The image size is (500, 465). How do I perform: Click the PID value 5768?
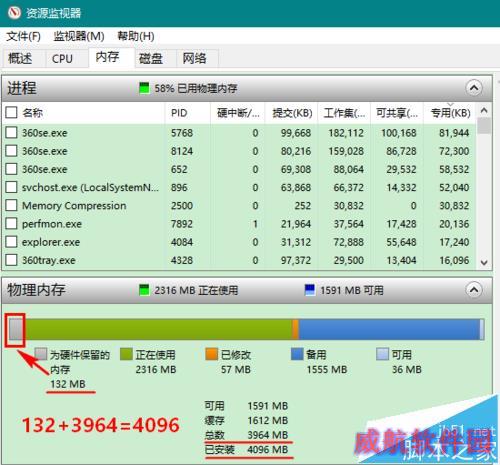[x=182, y=133]
